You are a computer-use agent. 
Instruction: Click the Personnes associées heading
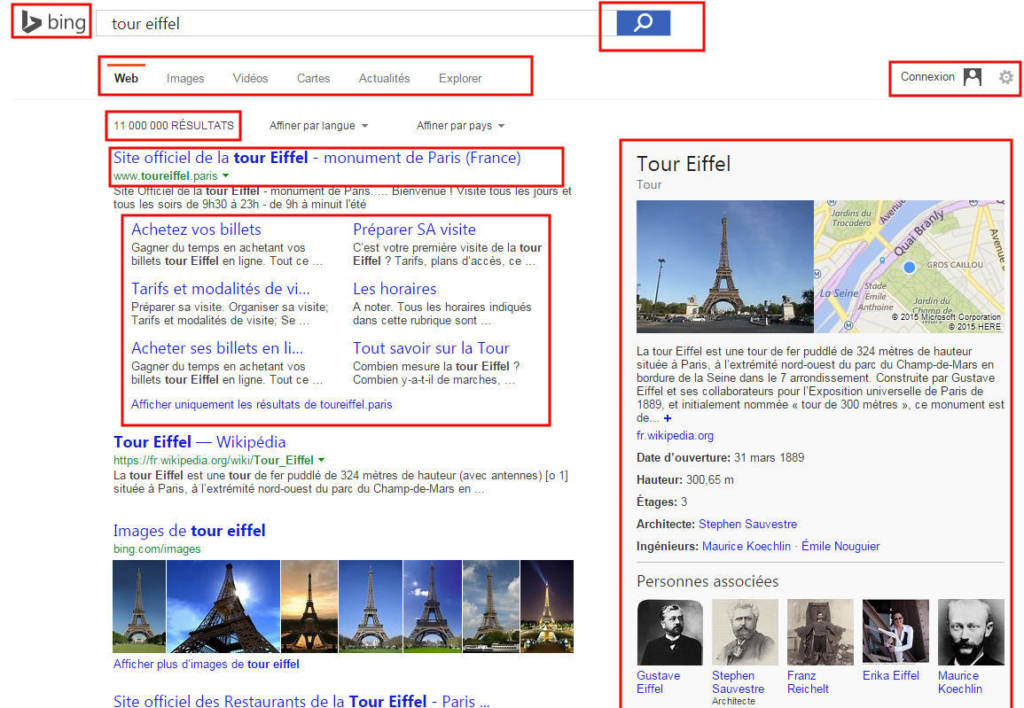[x=707, y=581]
